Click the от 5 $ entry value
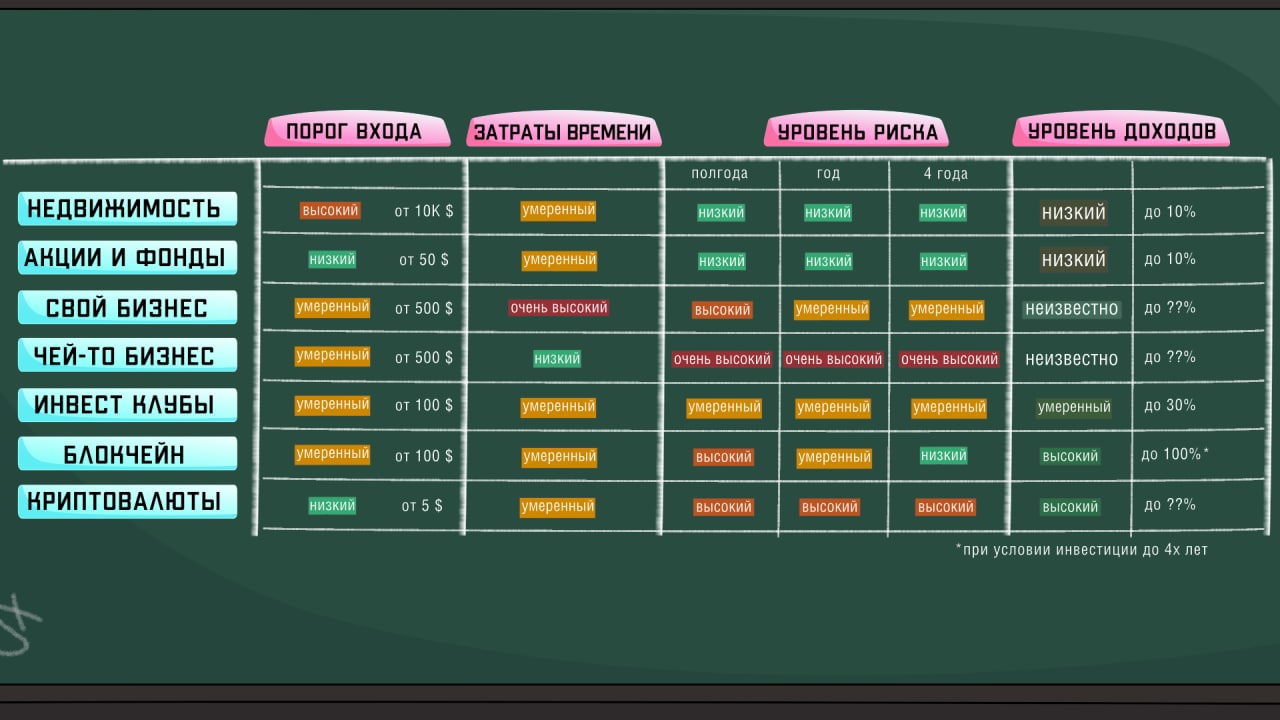The height and width of the screenshot is (720, 1280). pos(422,506)
